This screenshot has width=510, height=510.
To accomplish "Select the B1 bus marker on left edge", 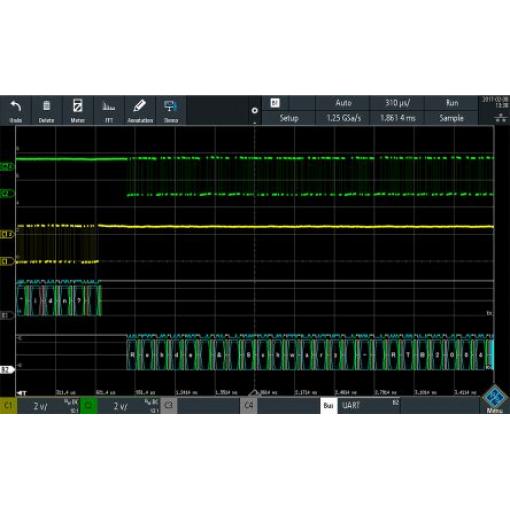I will point(7,315).
